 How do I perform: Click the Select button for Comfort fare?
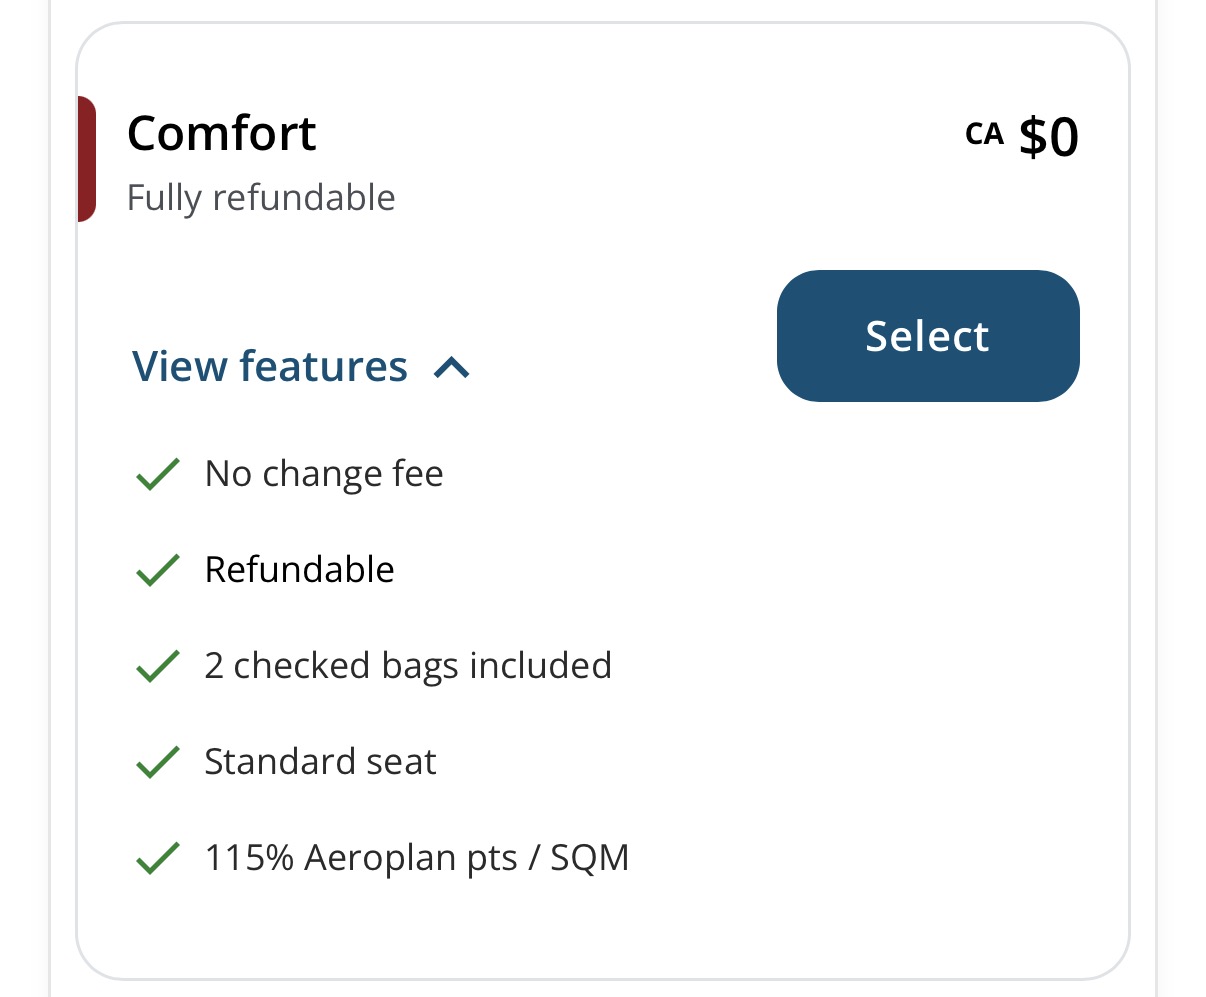pyautogui.click(x=927, y=336)
